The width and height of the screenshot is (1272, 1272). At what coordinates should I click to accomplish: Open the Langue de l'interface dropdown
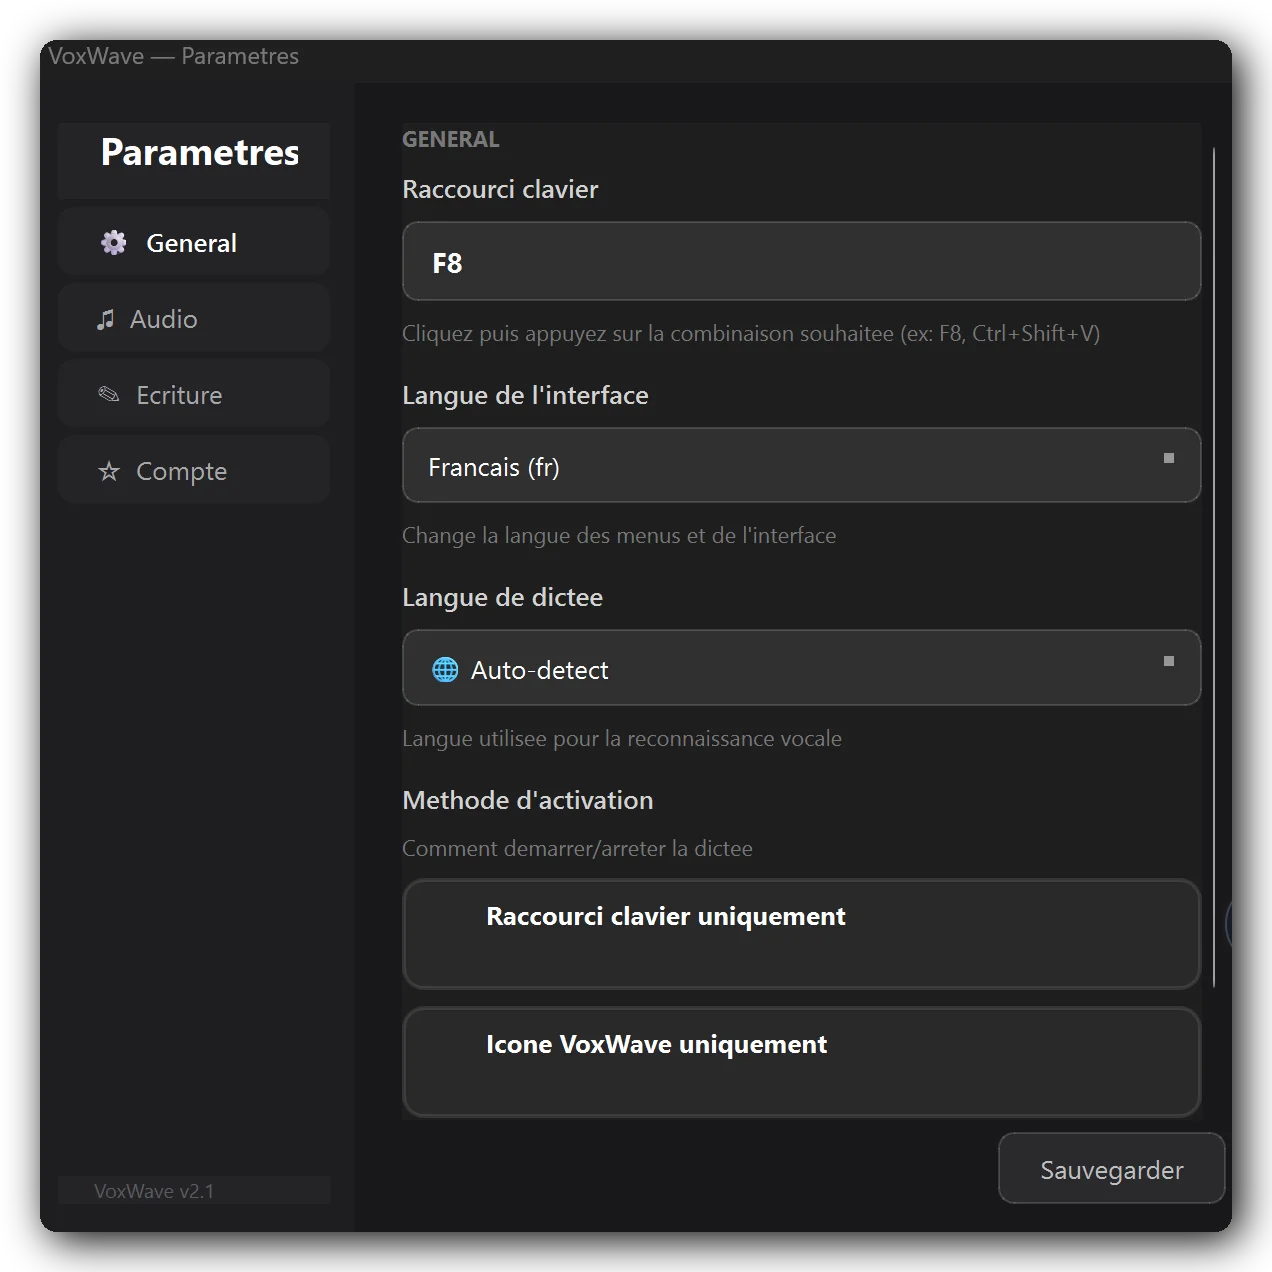[x=801, y=466]
